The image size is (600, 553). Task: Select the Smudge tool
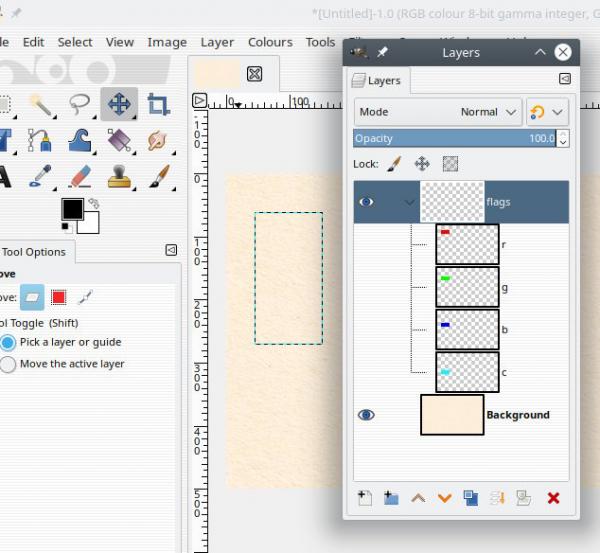(158, 140)
